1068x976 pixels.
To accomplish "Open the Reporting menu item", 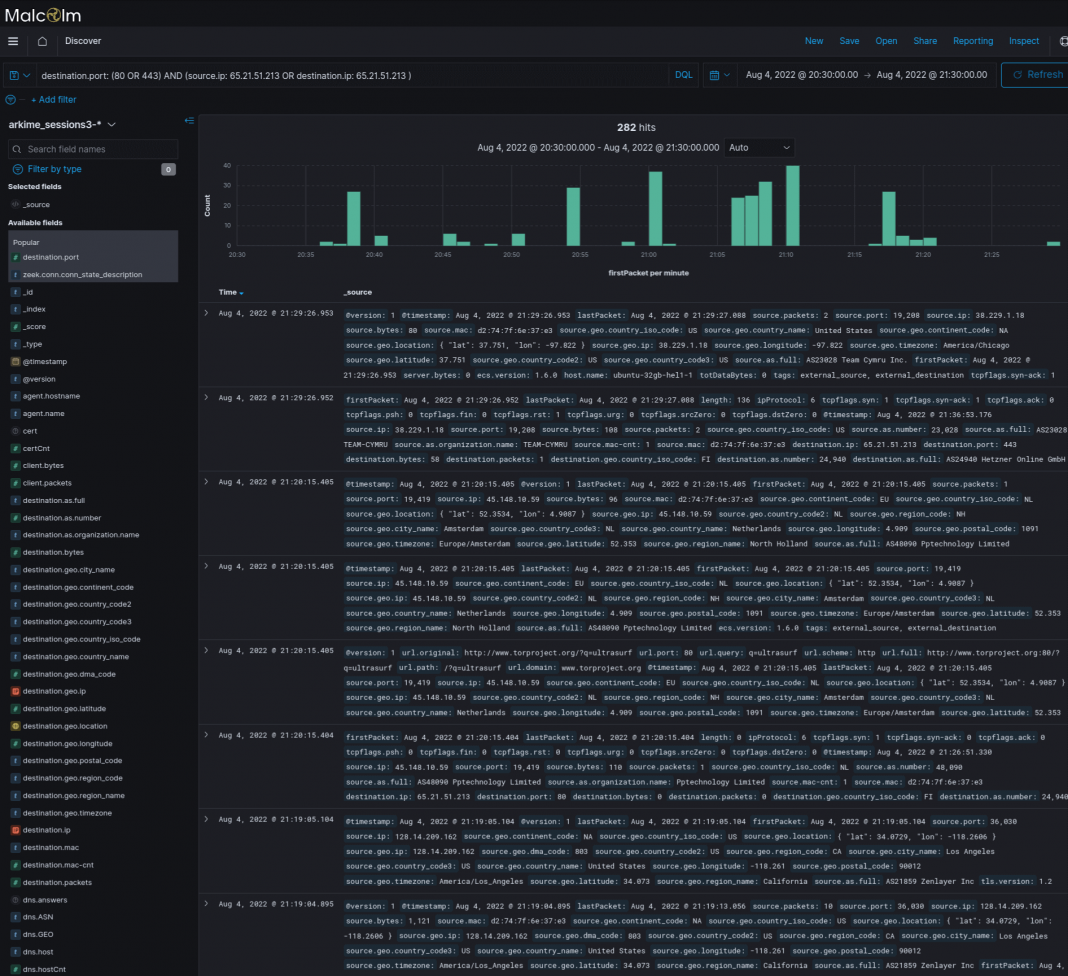I will click(972, 41).
